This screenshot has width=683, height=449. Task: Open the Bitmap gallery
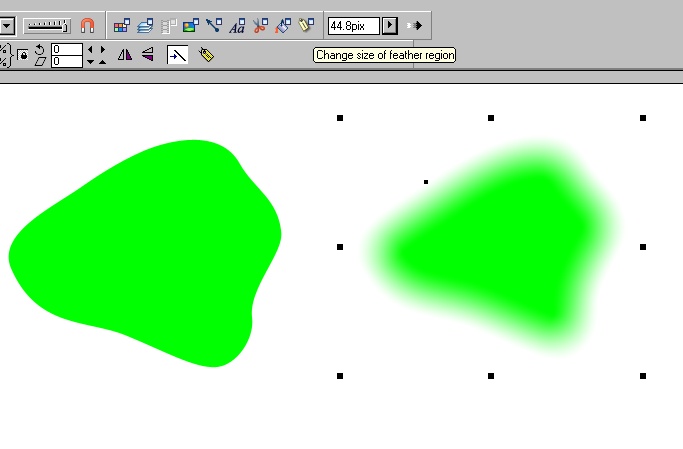tap(191, 26)
